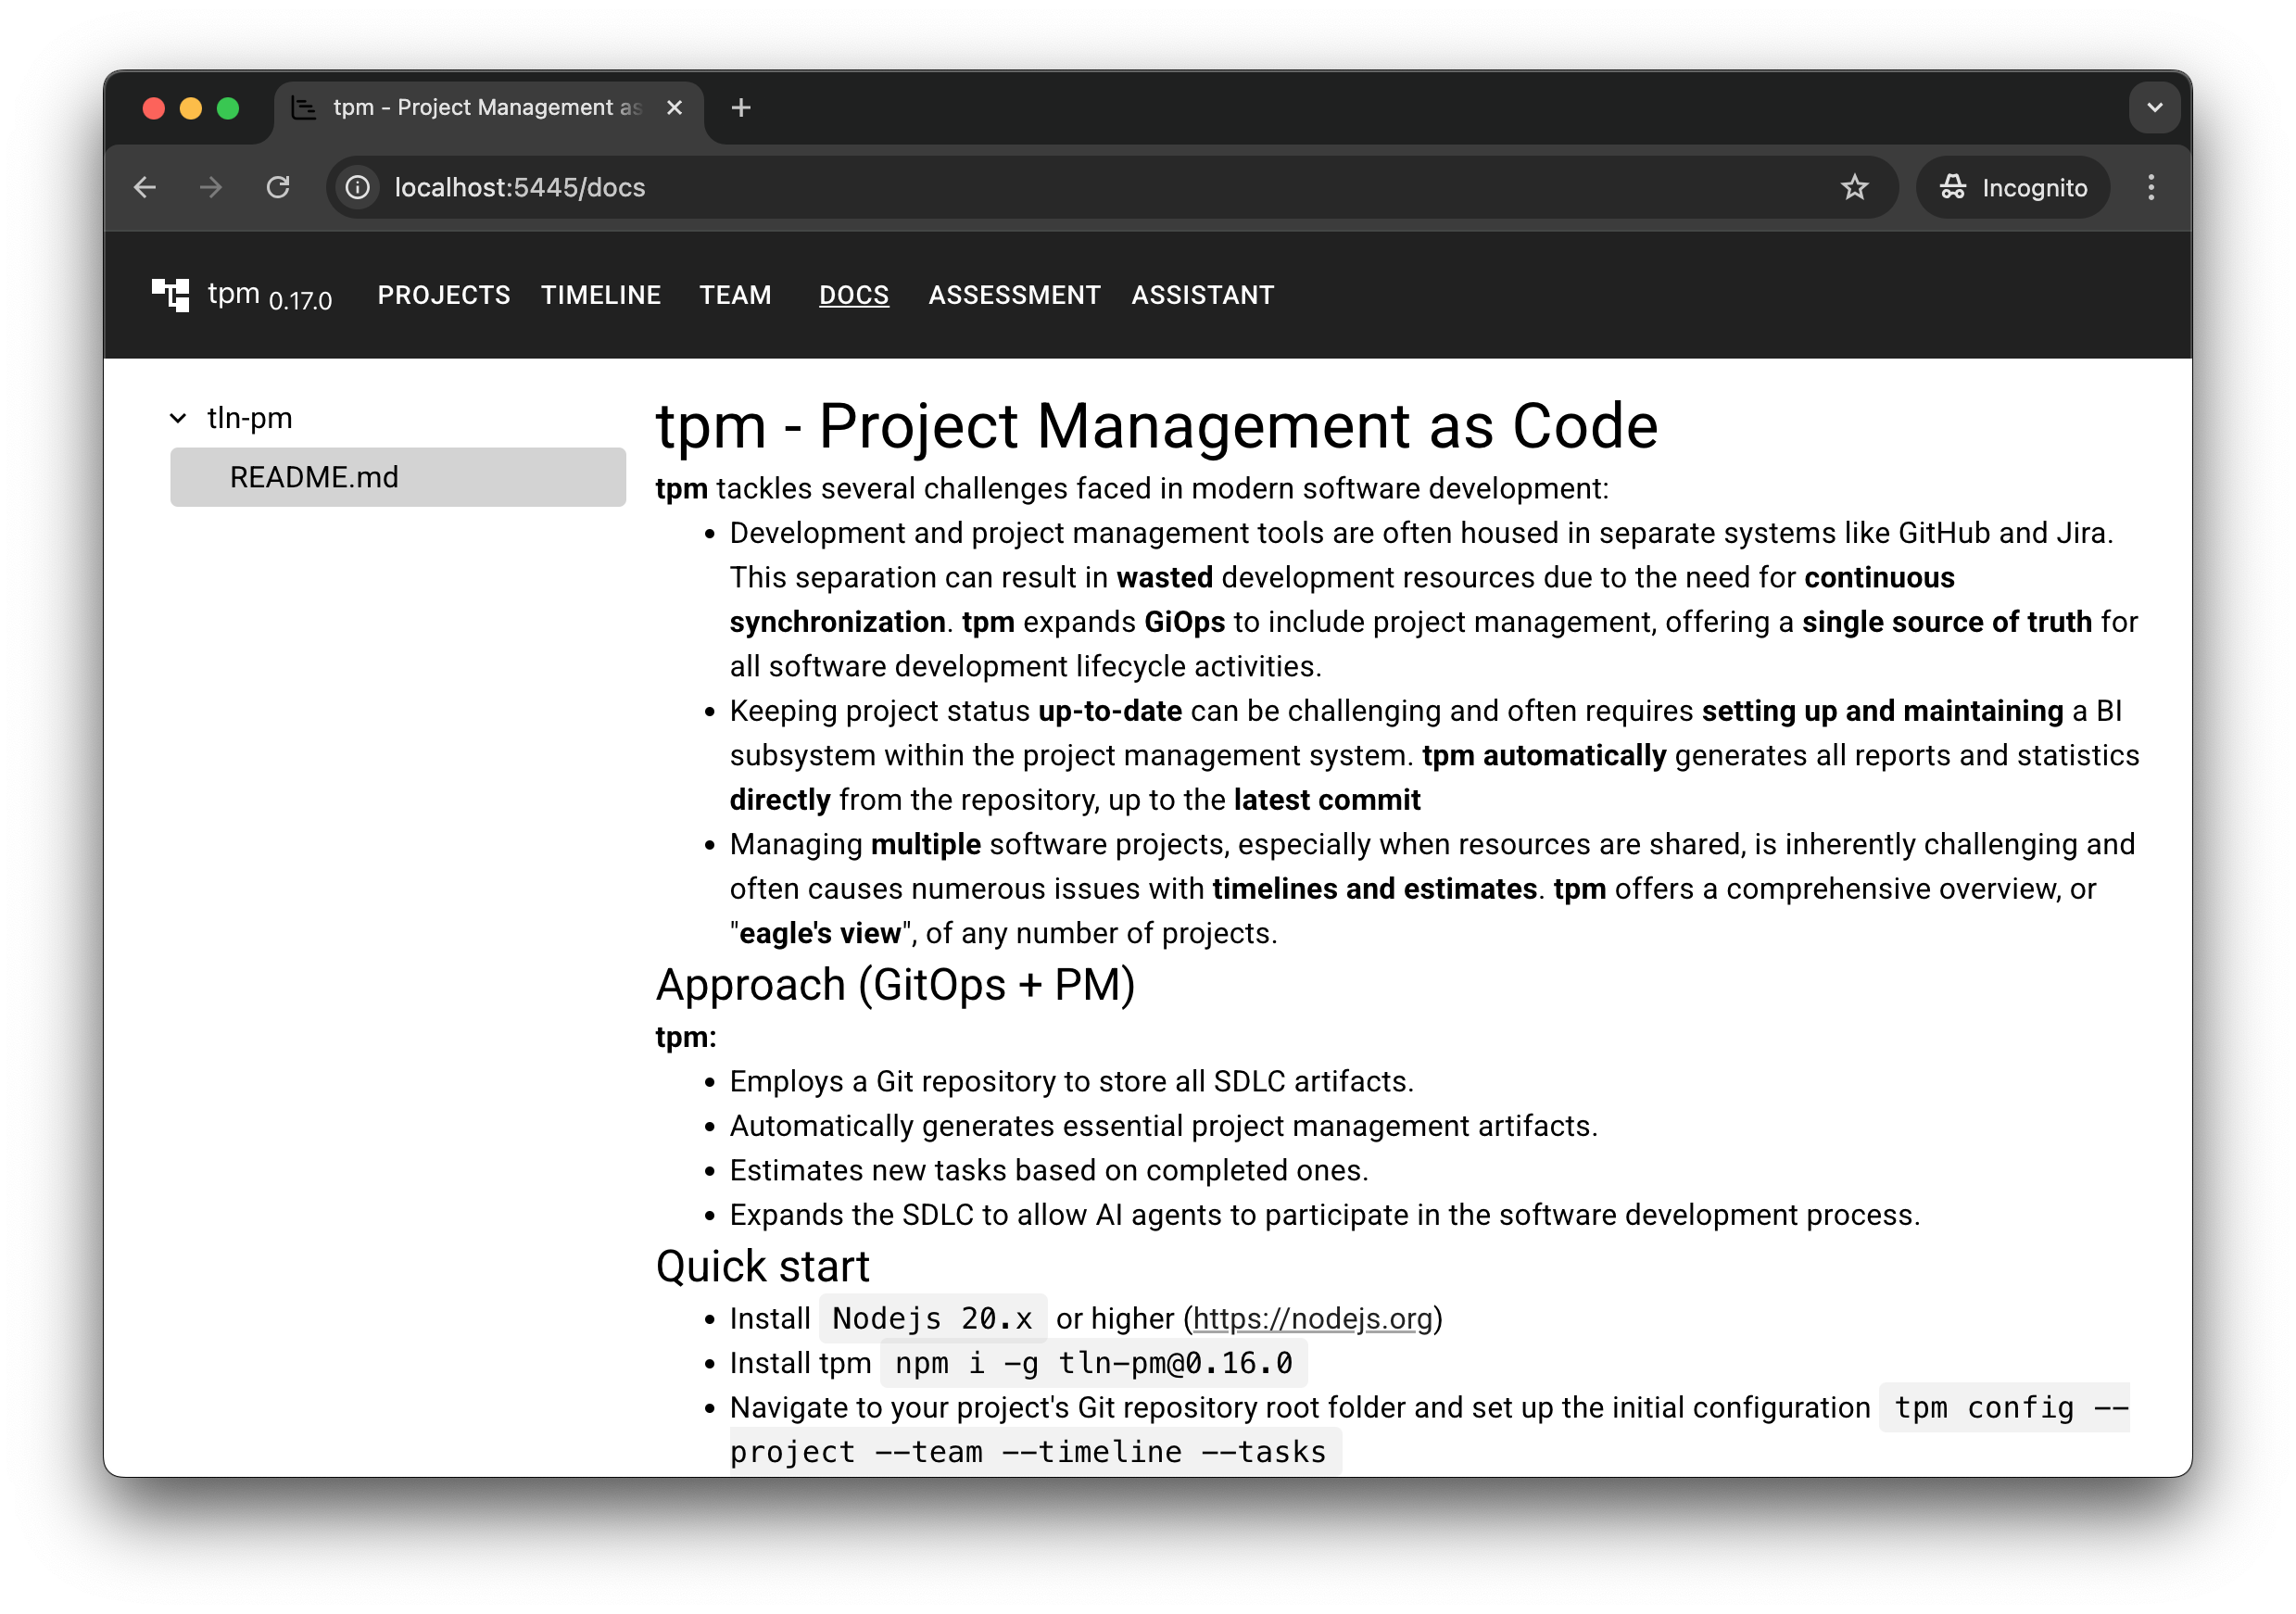The height and width of the screenshot is (1614, 2296).
Task: View site information icon in address bar
Action: point(357,187)
